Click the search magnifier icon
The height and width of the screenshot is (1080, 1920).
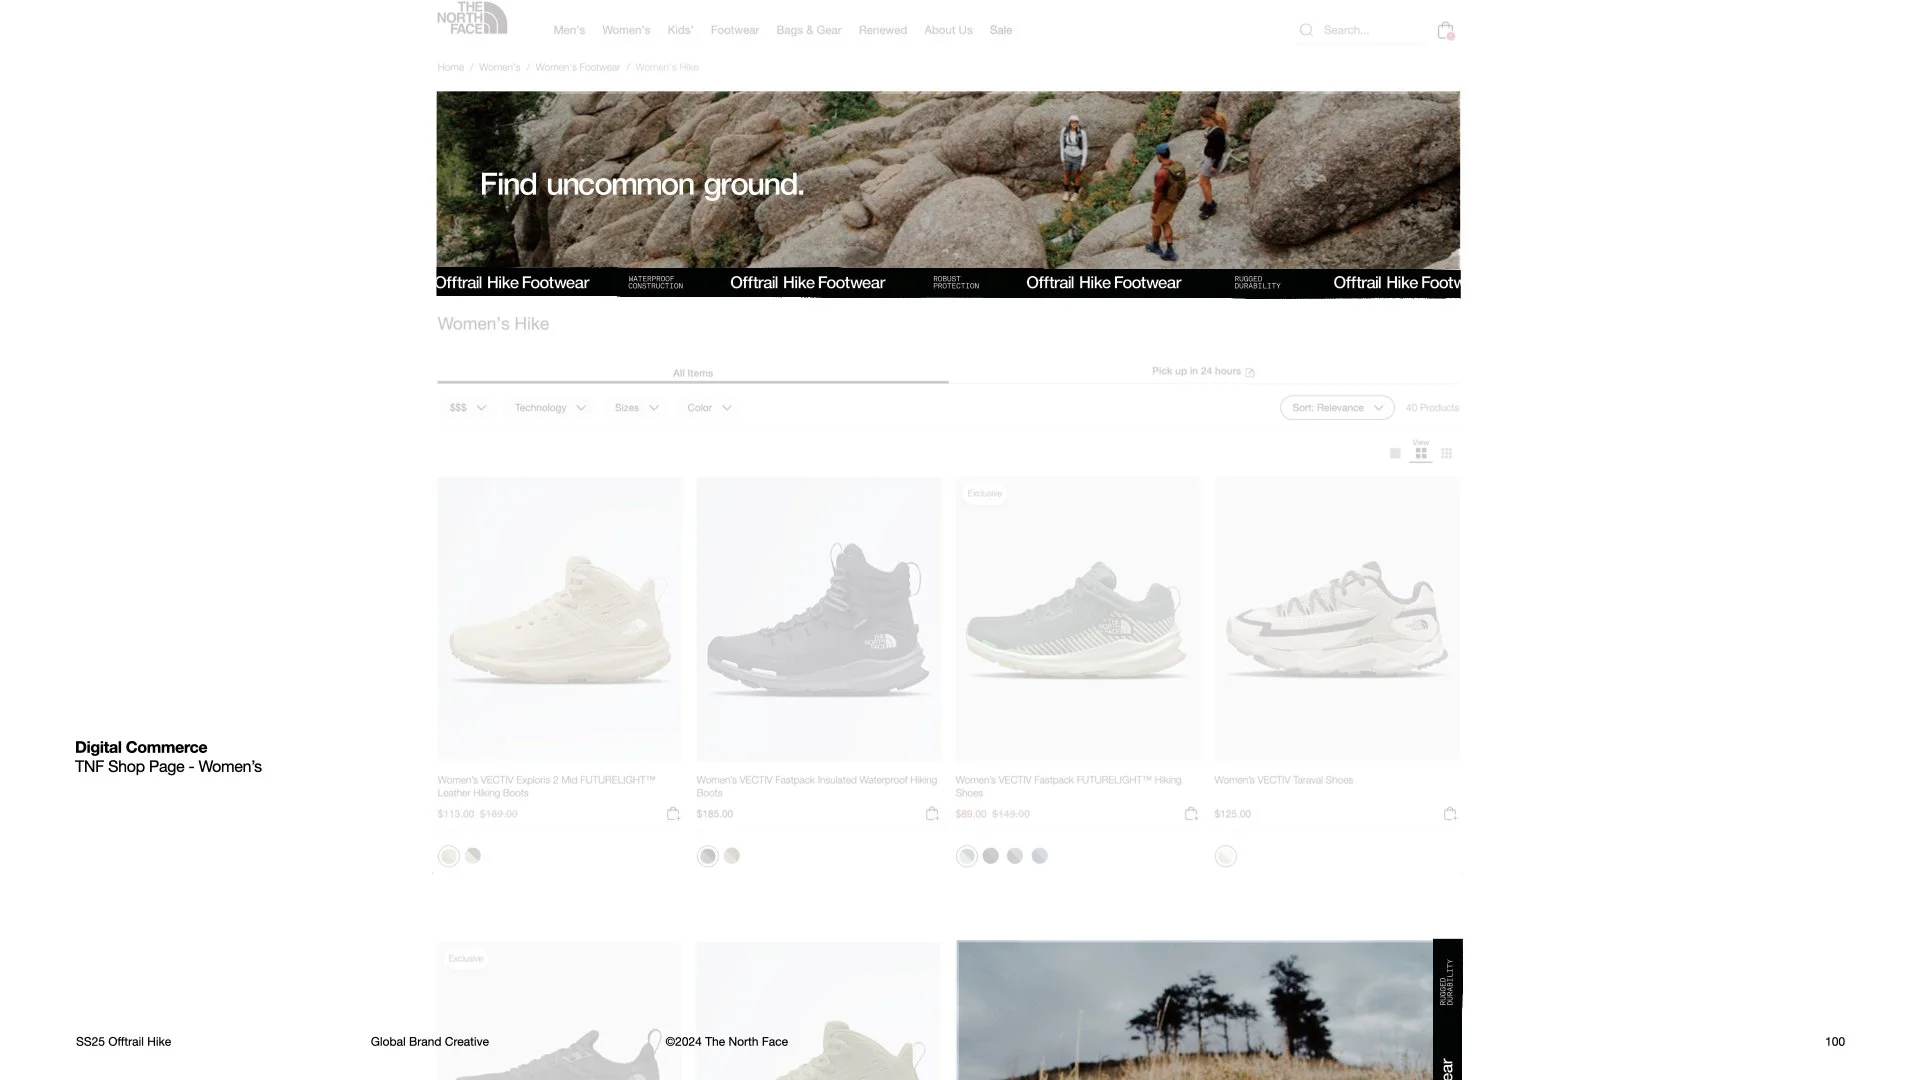[1306, 31]
